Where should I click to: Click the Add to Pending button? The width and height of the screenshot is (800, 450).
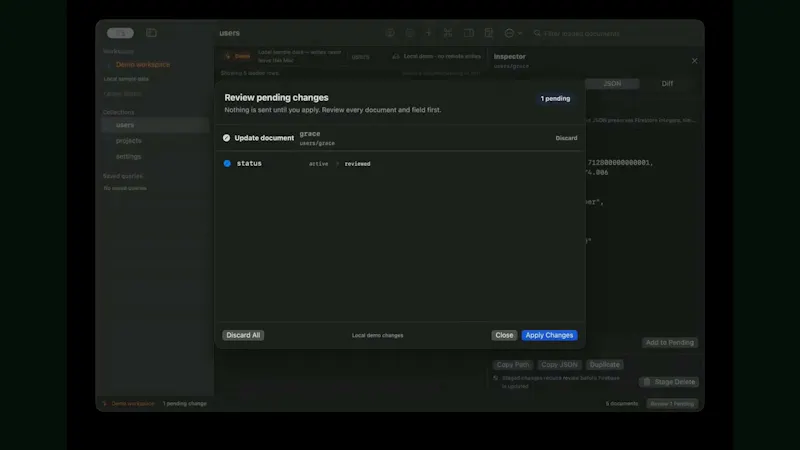670,342
